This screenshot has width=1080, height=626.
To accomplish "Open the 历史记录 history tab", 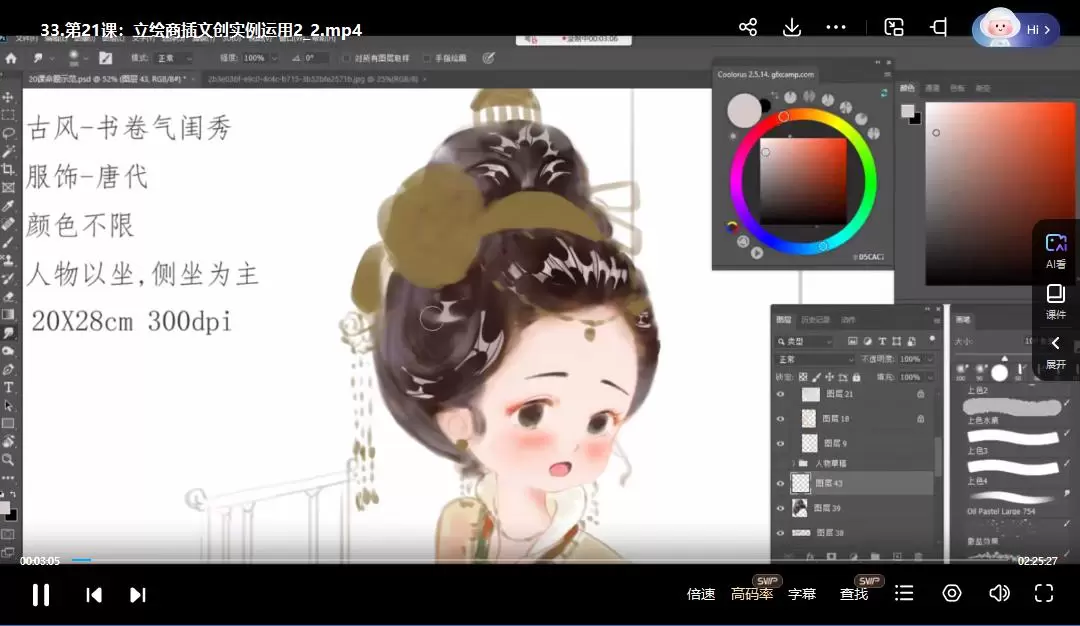I will click(816, 320).
